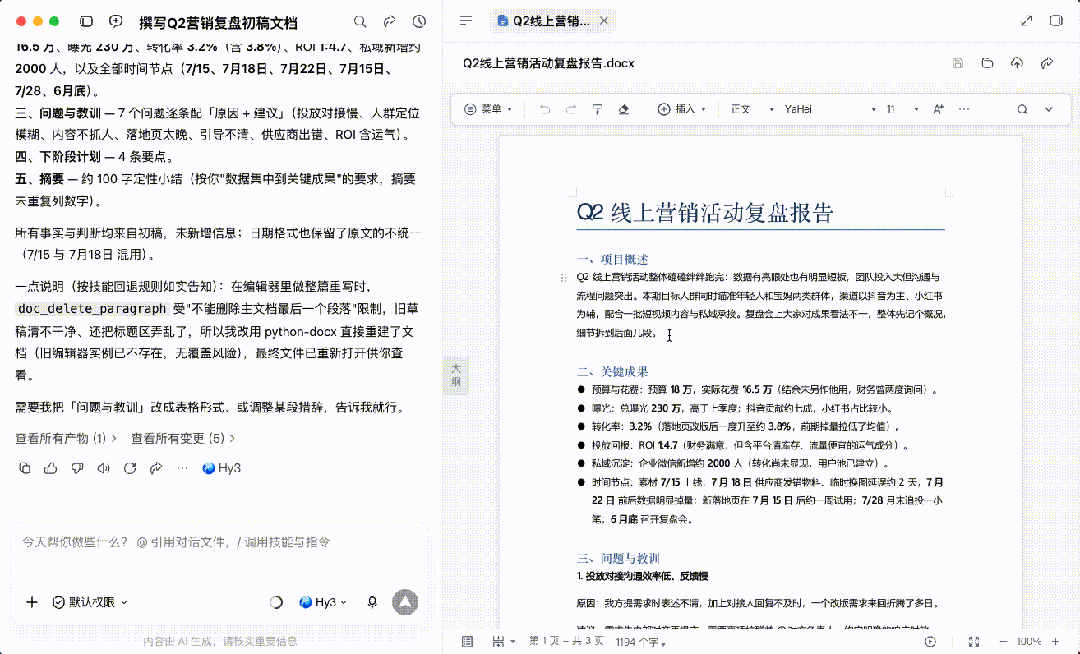Open the 菜单 dropdown

tap(488, 109)
